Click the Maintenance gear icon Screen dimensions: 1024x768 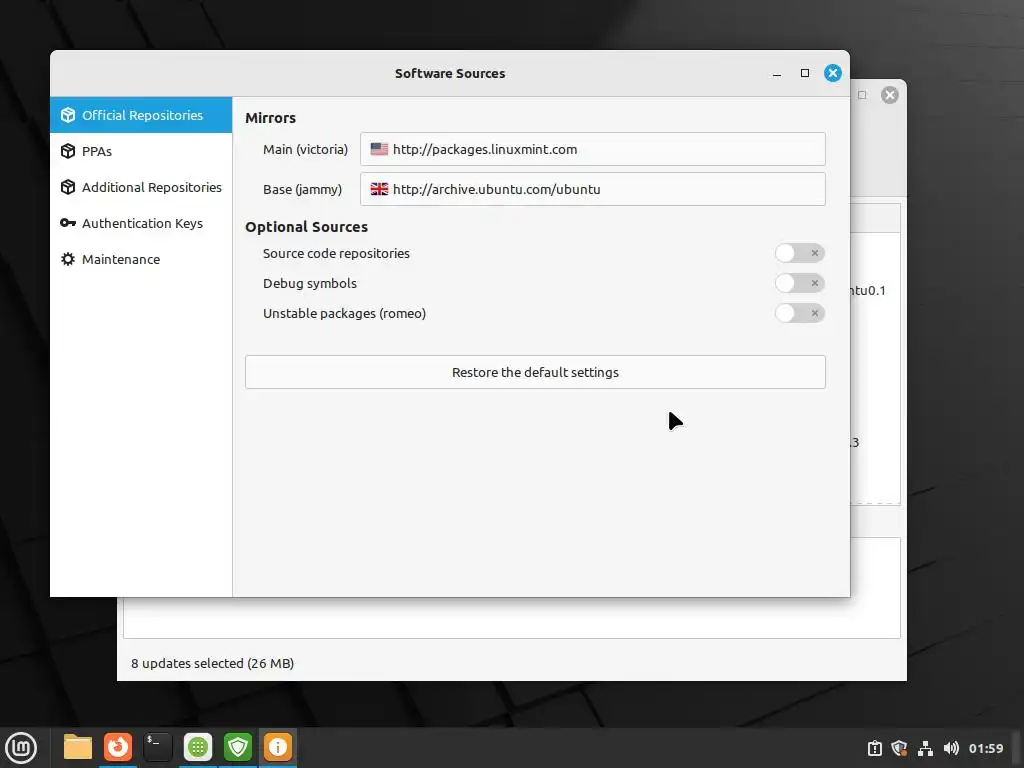[68, 259]
